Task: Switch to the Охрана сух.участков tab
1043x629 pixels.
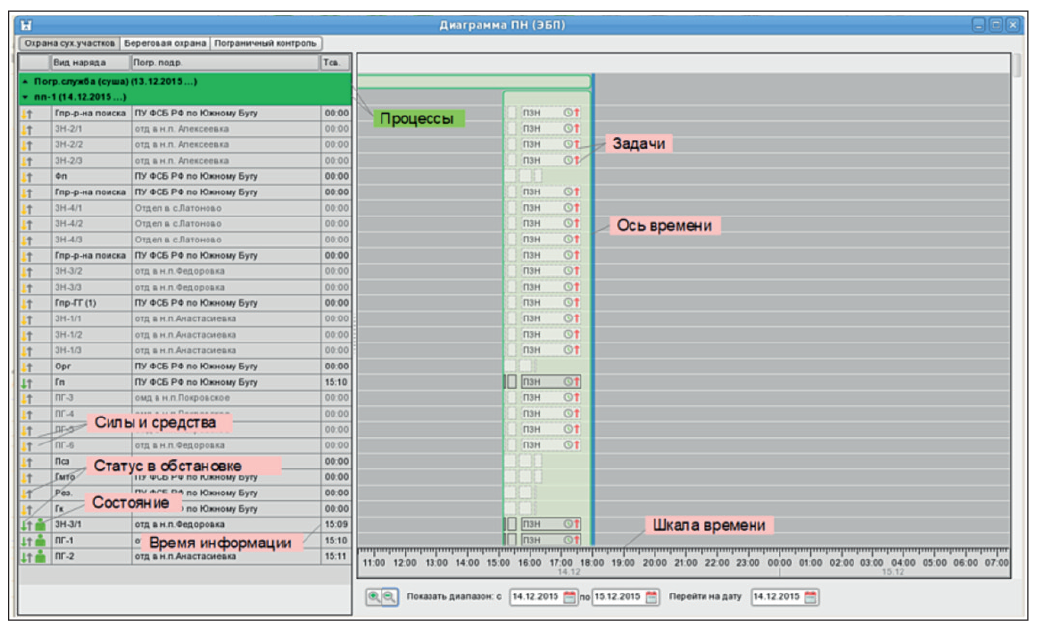Action: pos(70,43)
